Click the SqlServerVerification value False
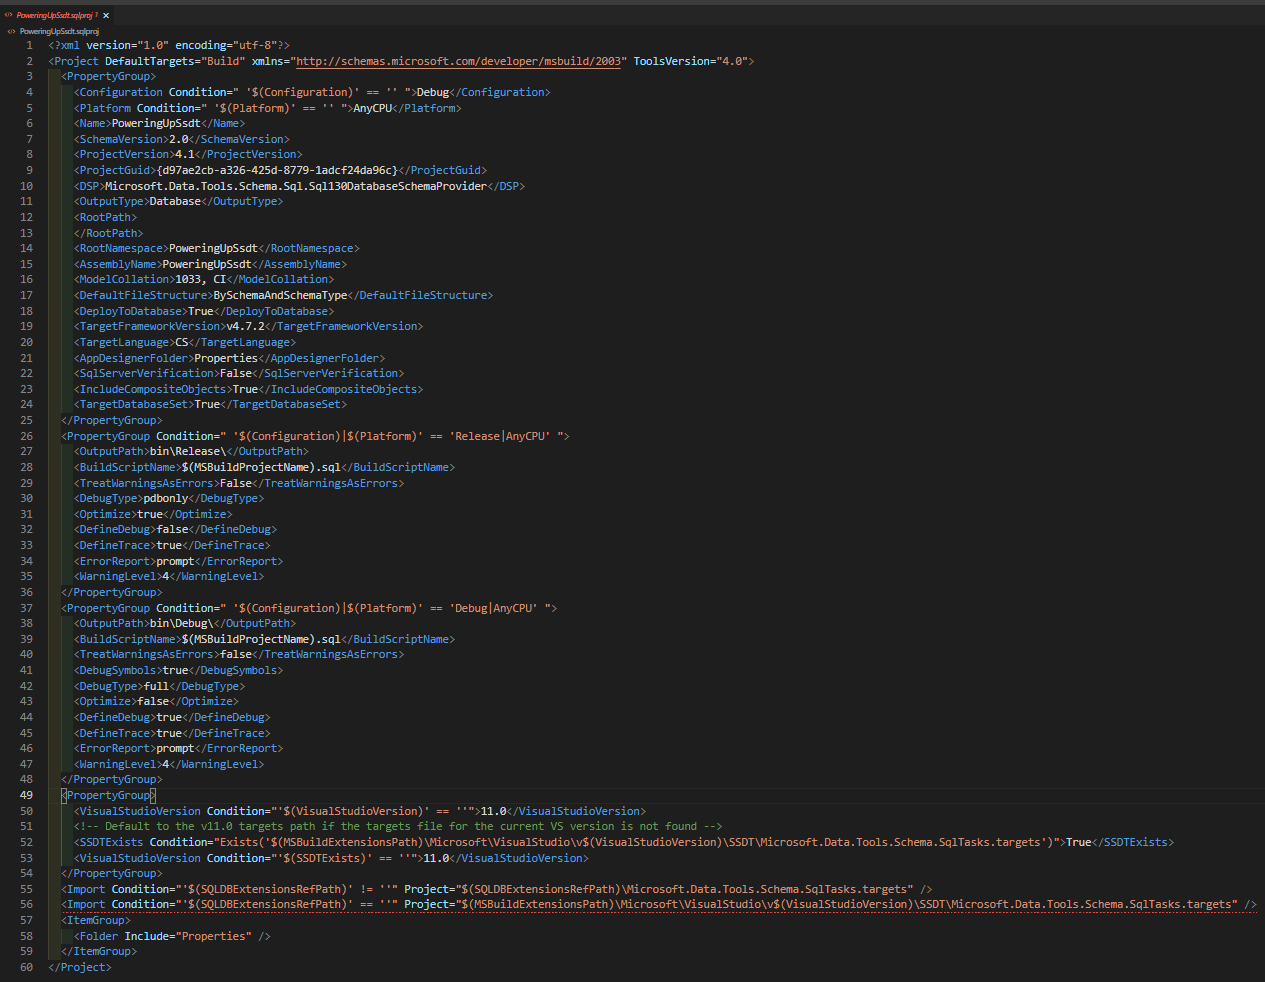This screenshot has width=1265, height=982. click(x=236, y=373)
